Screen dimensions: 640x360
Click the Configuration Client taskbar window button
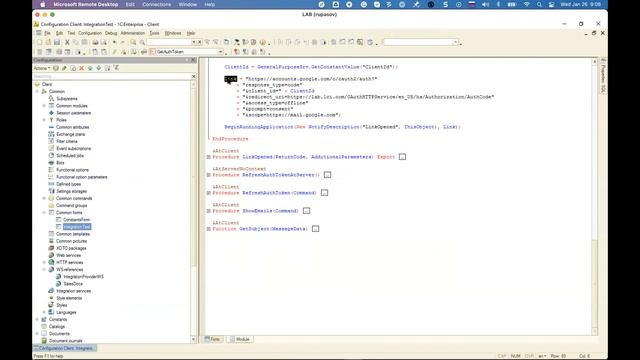[65, 348]
